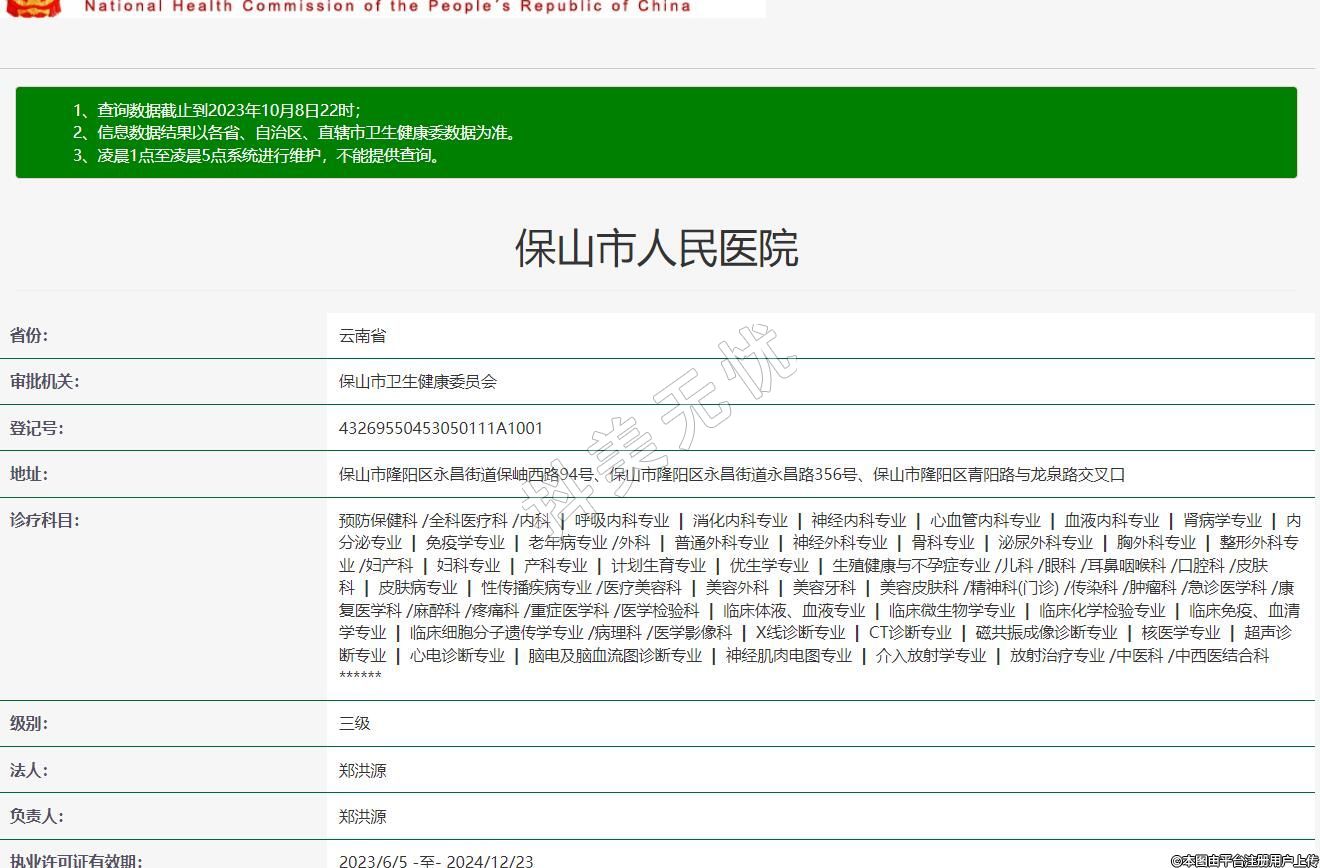This screenshot has height=868, width=1320.
Task: Click 预防保健科 in the department list
Action: pos(378,520)
